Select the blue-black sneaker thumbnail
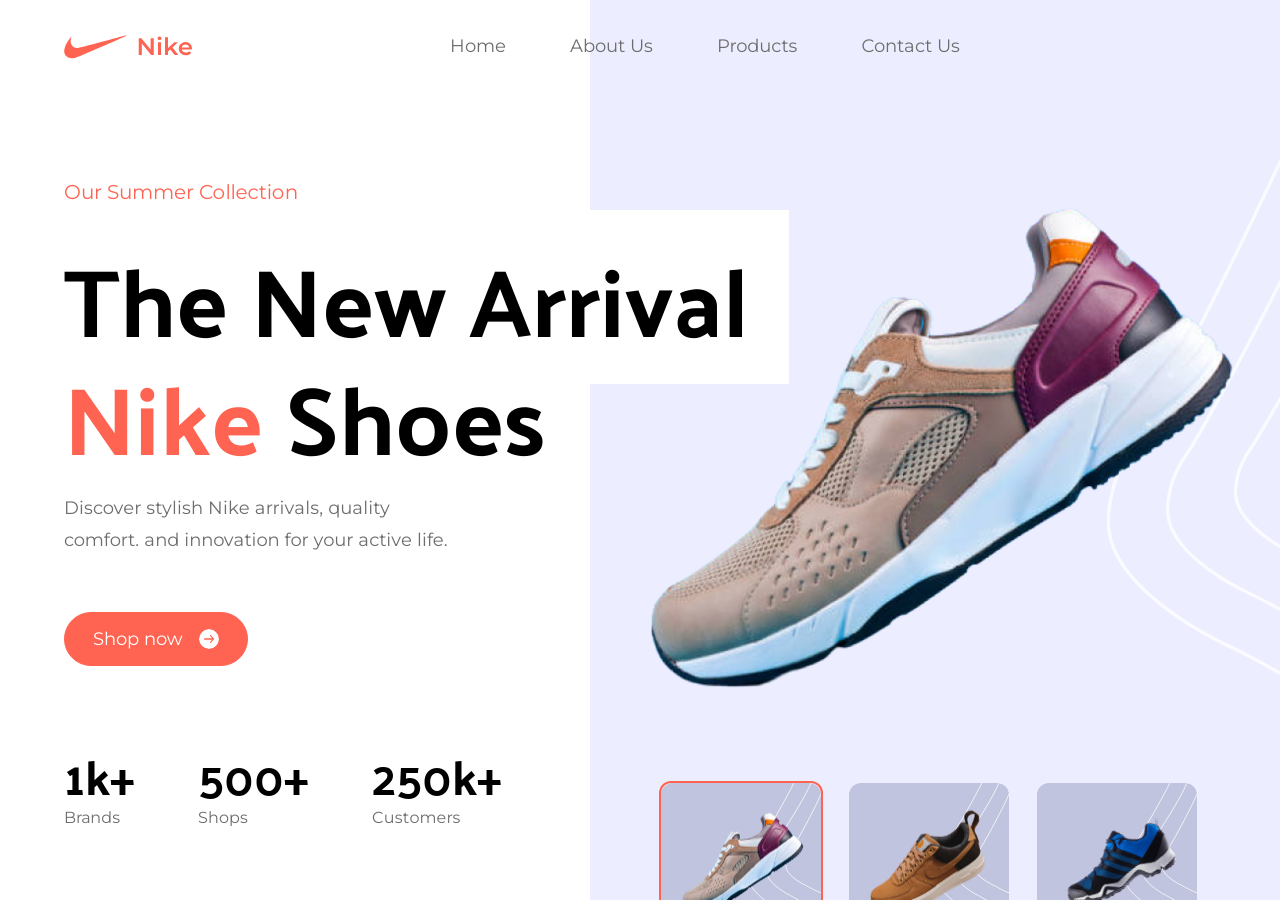The width and height of the screenshot is (1280, 900). pos(1117,841)
